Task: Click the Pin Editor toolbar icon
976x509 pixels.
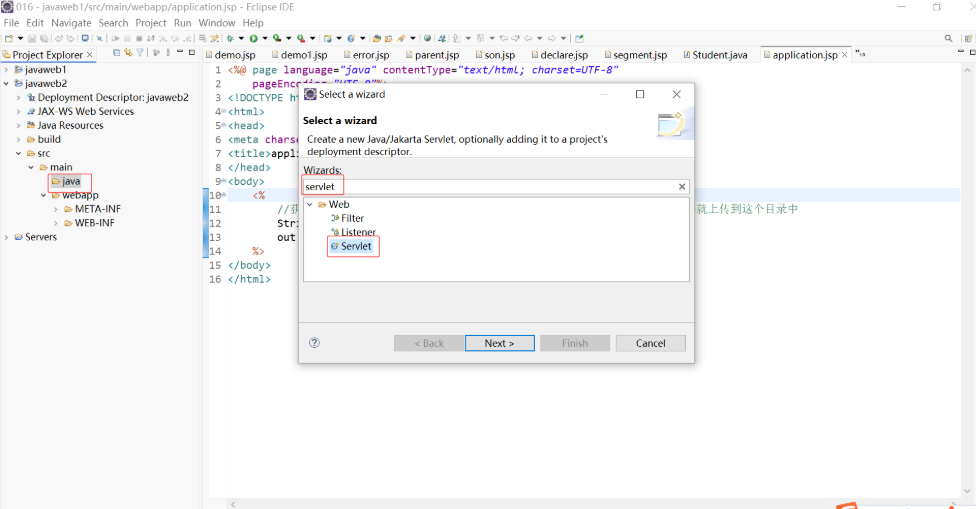Action: click(x=580, y=39)
